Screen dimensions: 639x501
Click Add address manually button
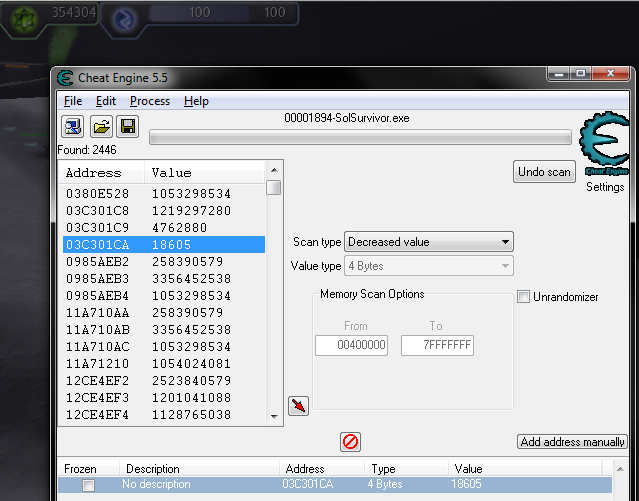572,441
